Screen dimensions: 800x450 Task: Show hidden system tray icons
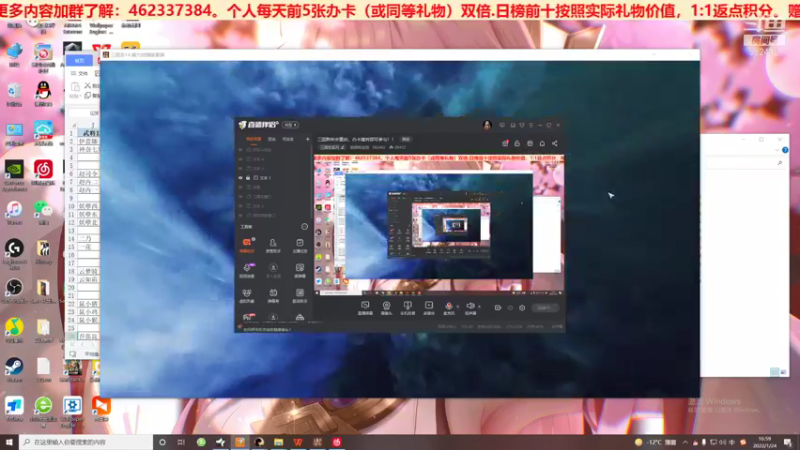click(685, 442)
